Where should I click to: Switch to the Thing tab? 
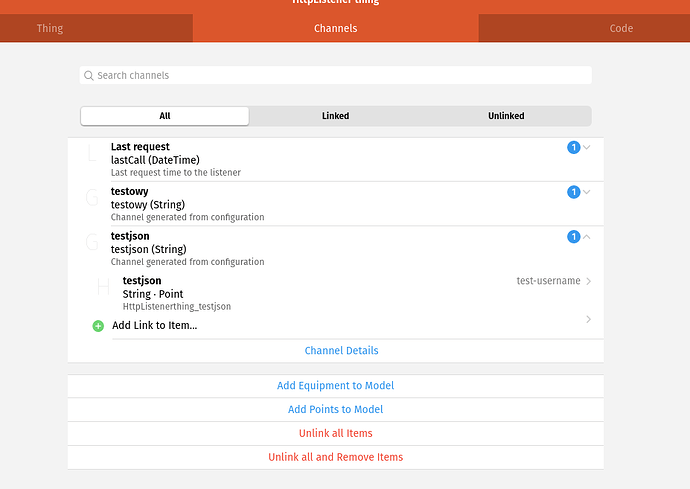(50, 28)
